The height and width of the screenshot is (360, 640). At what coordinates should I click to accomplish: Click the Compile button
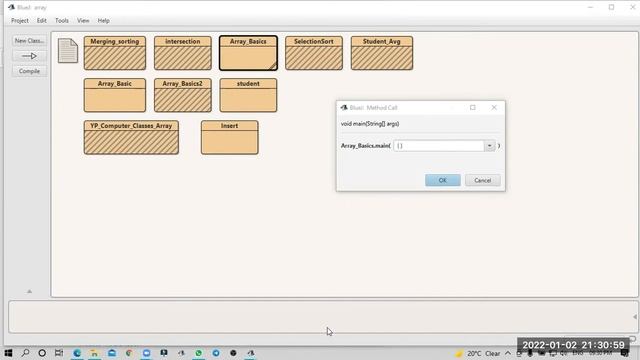pos(29,71)
